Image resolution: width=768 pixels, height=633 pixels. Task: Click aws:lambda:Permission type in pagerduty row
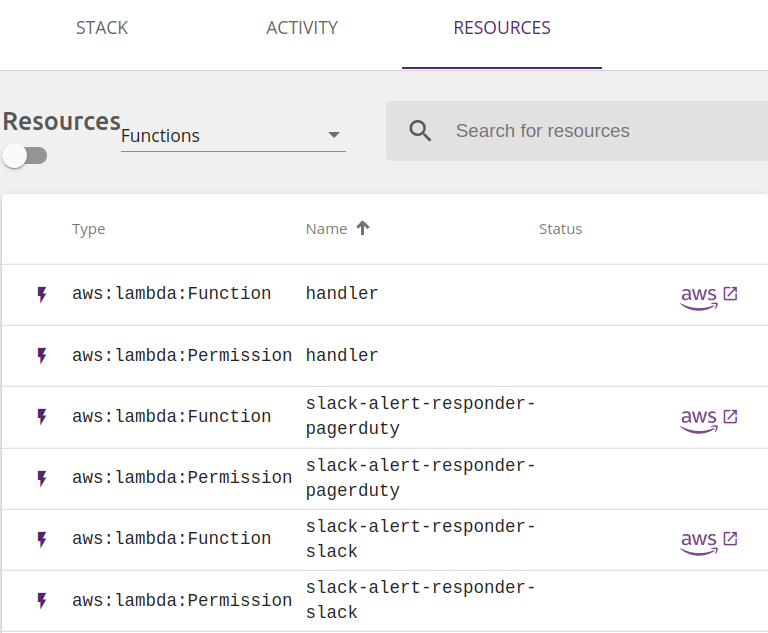coord(182,478)
